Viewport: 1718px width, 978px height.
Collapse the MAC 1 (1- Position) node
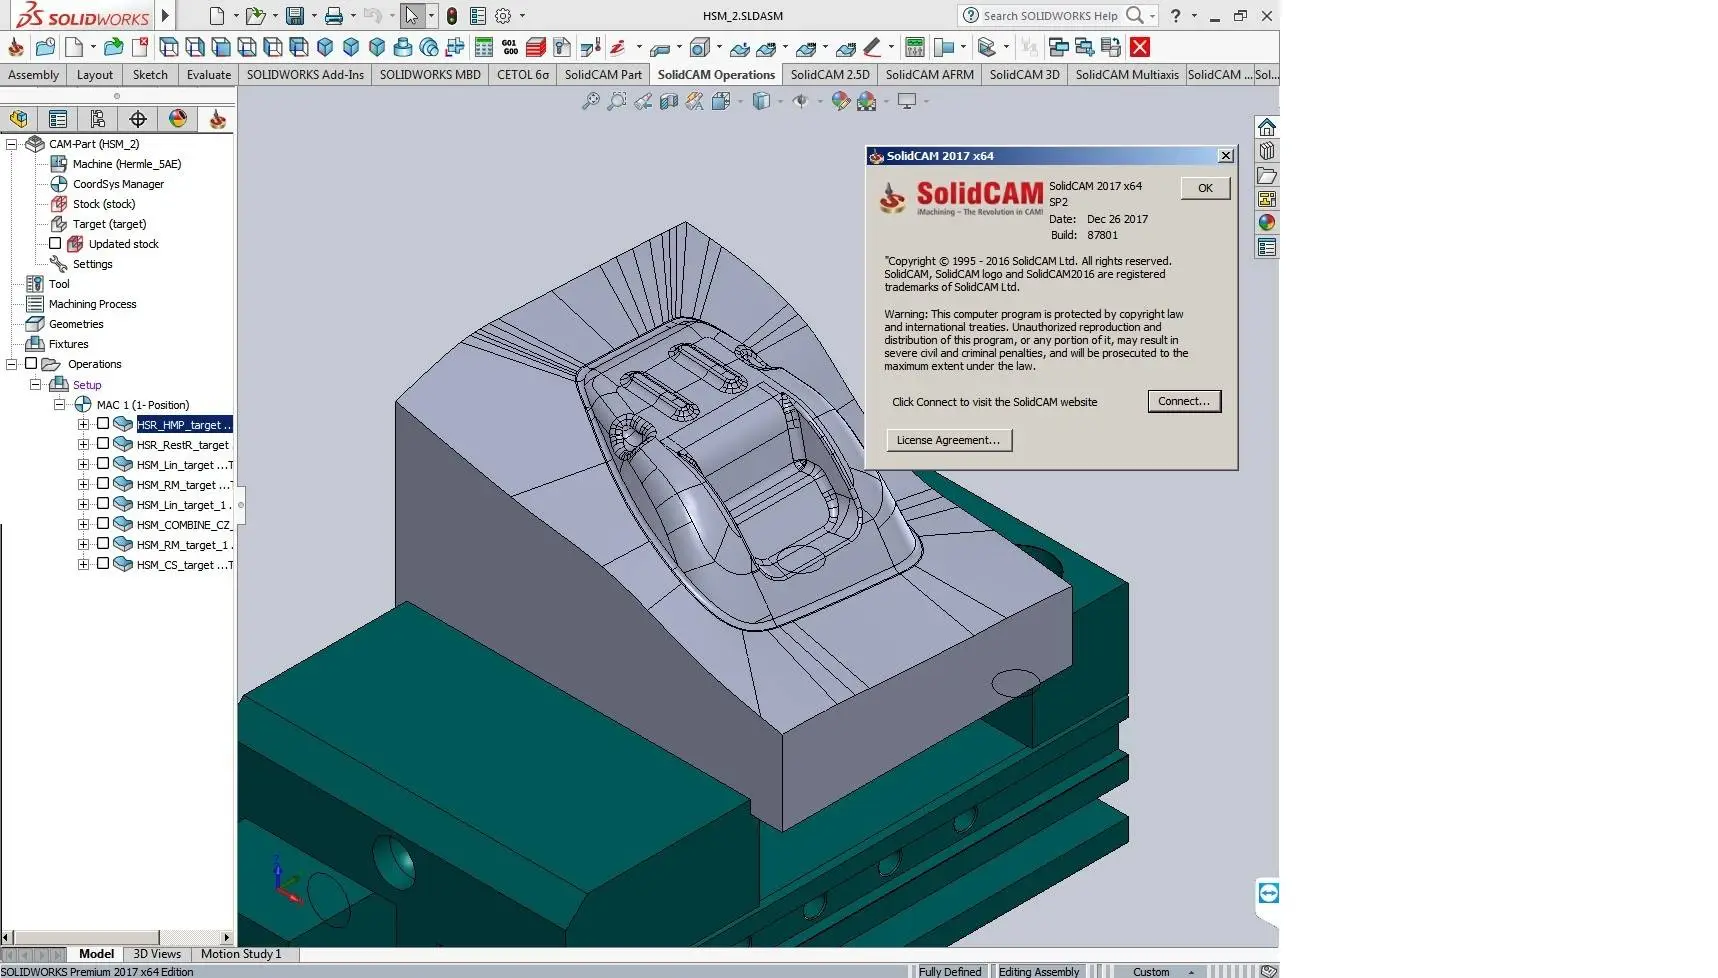60,405
